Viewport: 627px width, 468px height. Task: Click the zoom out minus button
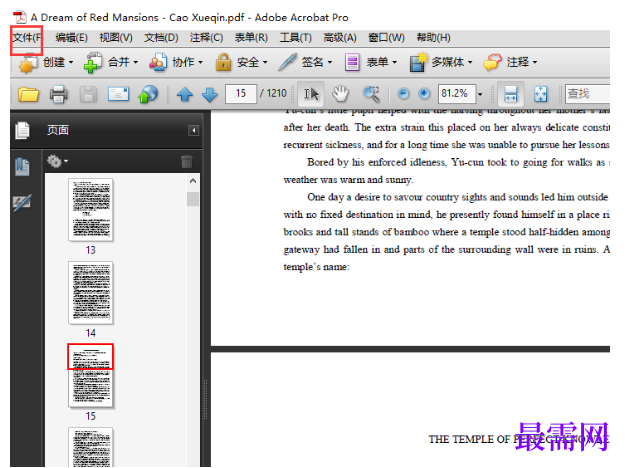pos(403,94)
